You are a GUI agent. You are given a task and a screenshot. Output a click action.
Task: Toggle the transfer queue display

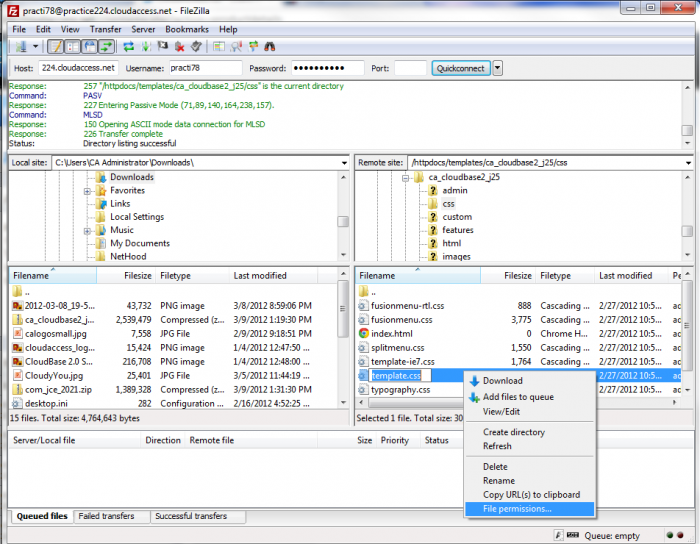coord(105,46)
